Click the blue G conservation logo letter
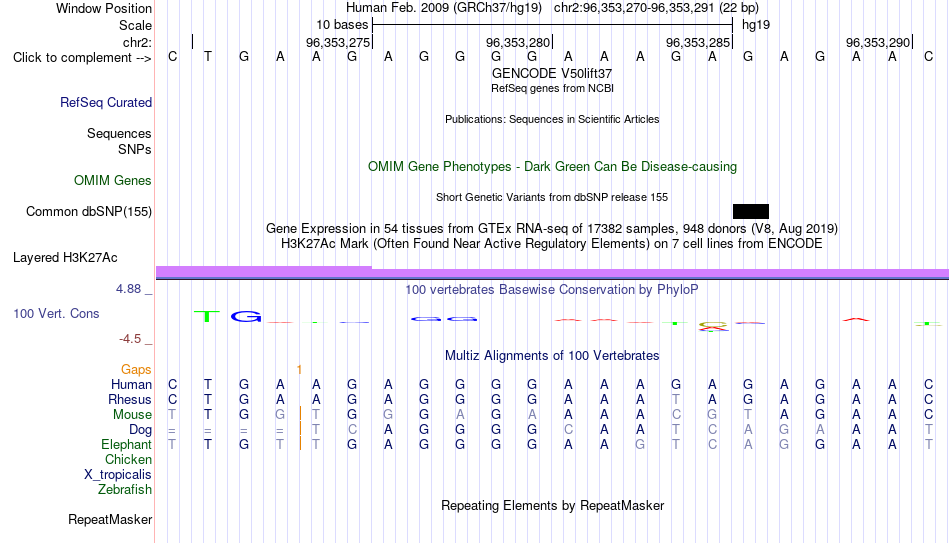Image resolution: width=950 pixels, height=543 pixels. coord(246,316)
